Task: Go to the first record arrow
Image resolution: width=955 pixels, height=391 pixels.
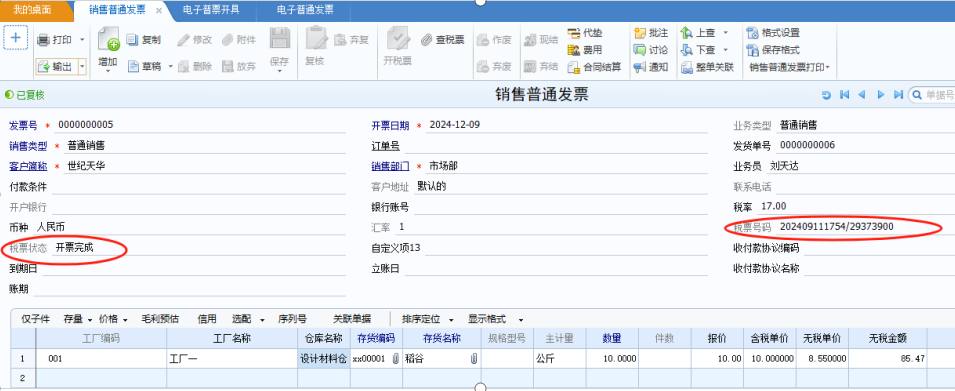Action: pyautogui.click(x=844, y=95)
